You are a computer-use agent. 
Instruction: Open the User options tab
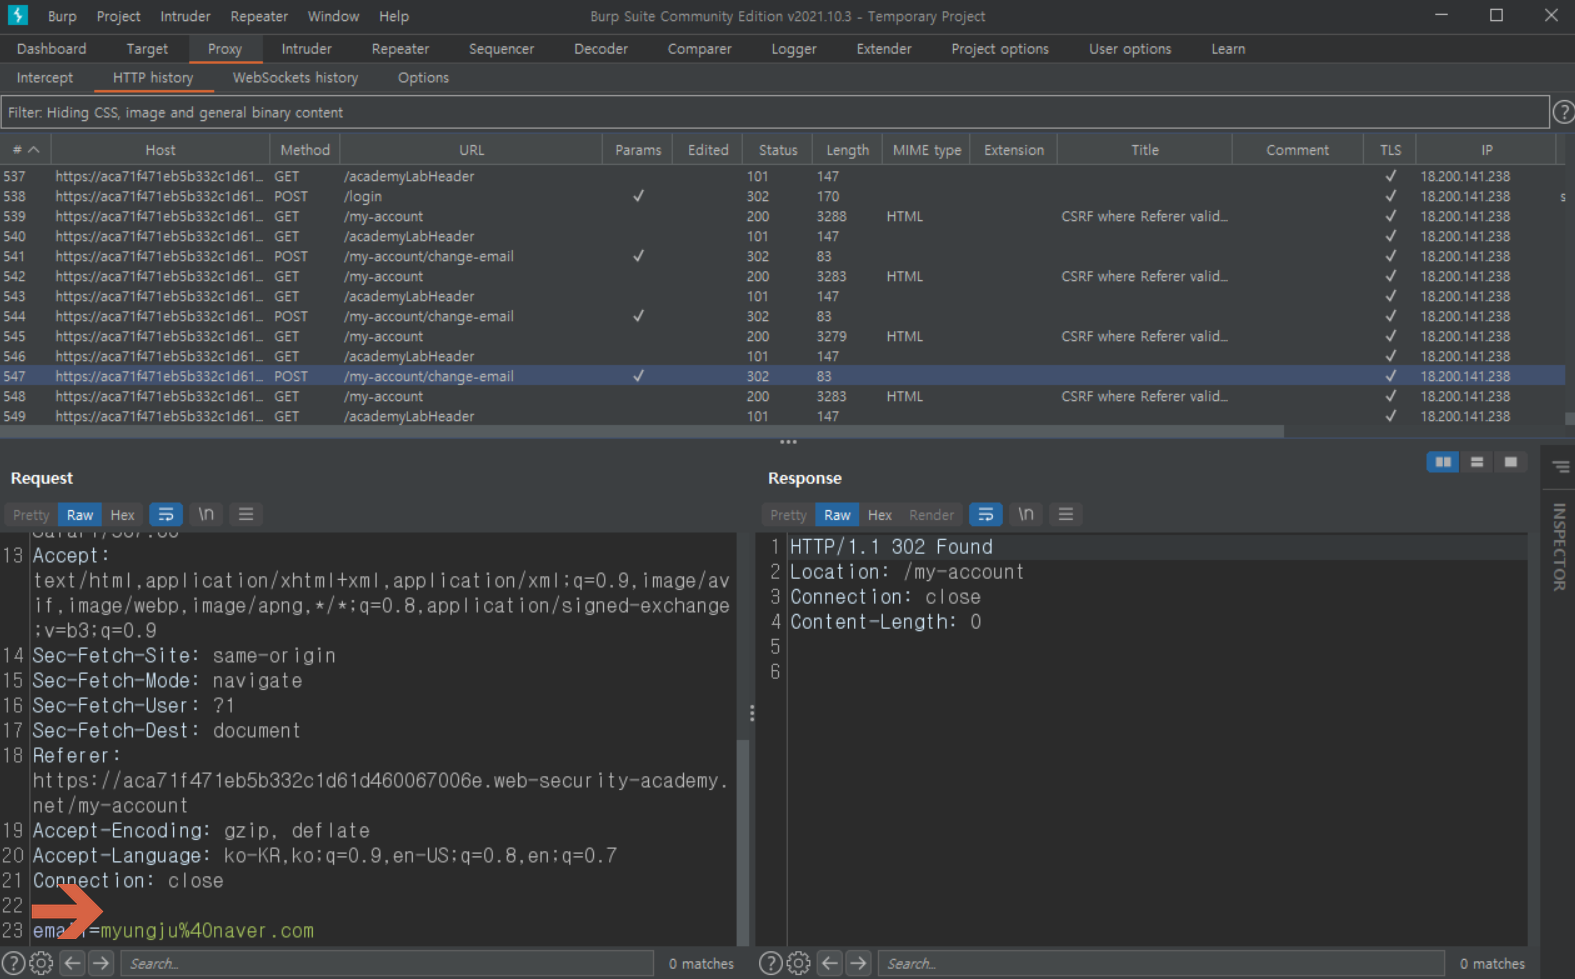coord(1130,49)
